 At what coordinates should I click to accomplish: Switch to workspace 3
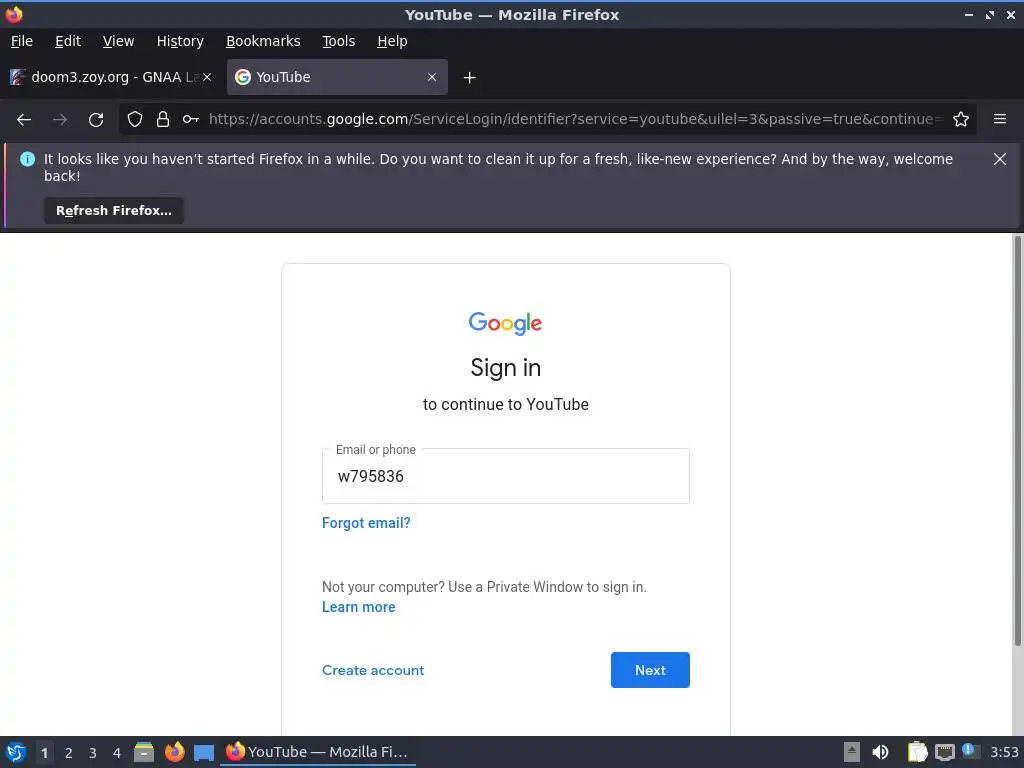93,753
